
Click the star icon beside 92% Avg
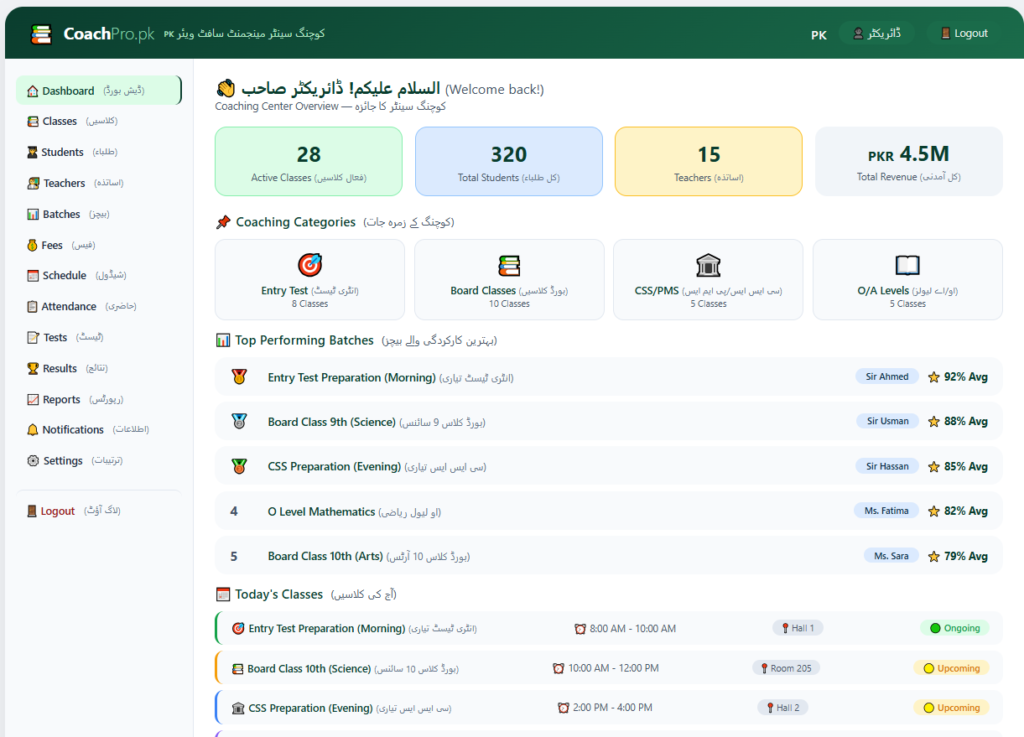(934, 377)
